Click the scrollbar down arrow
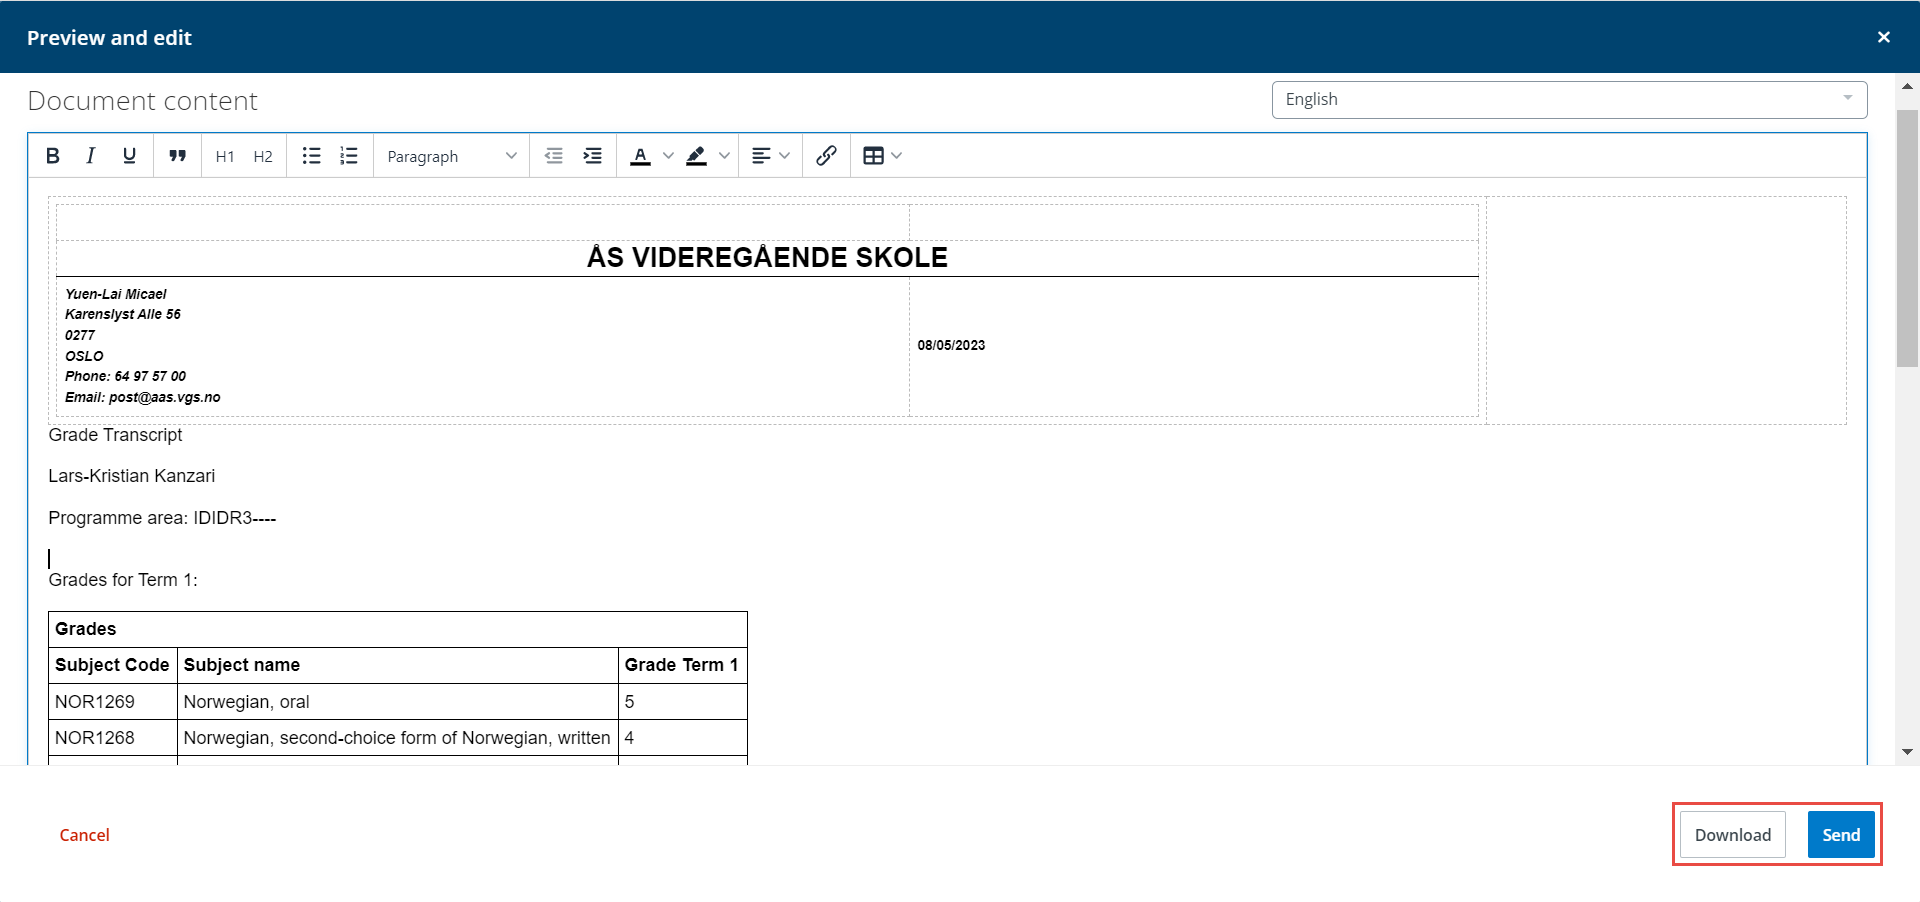The height and width of the screenshot is (902, 1920). (x=1907, y=752)
